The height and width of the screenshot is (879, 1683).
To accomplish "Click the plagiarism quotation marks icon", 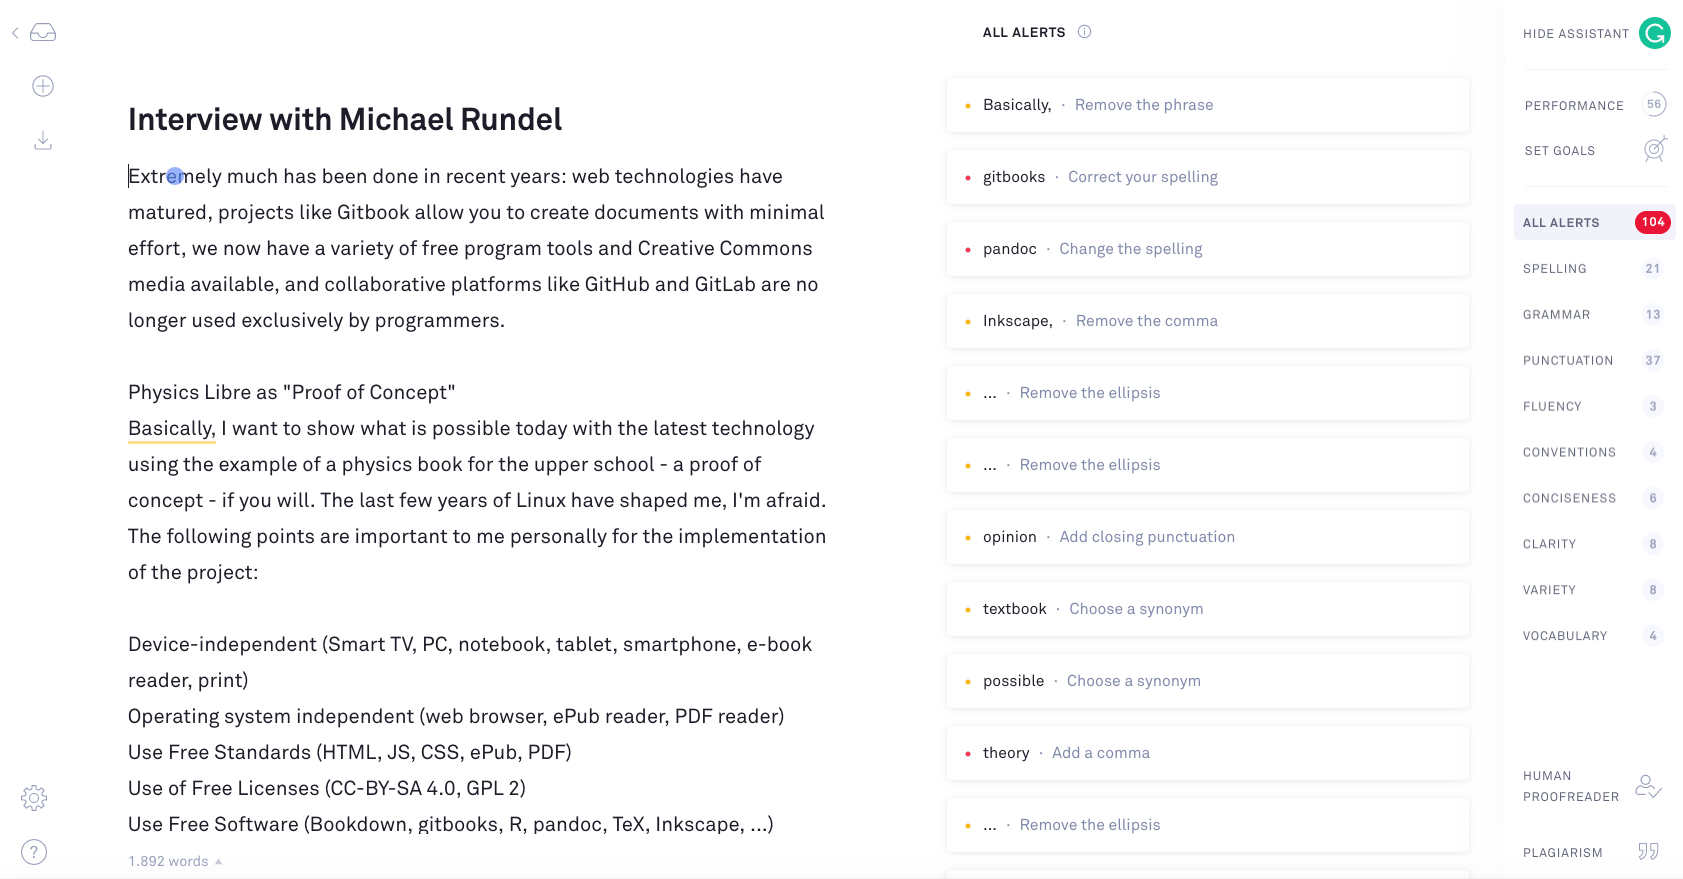I will coord(1648,852).
